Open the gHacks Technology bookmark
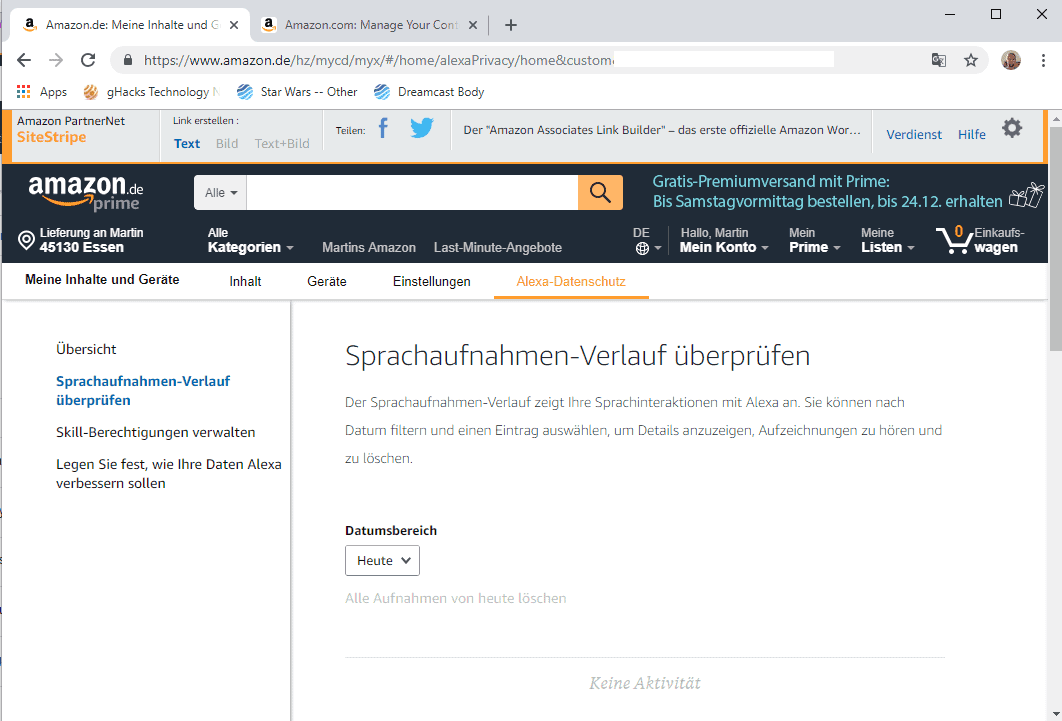Image resolution: width=1062 pixels, height=721 pixels. coord(152,91)
